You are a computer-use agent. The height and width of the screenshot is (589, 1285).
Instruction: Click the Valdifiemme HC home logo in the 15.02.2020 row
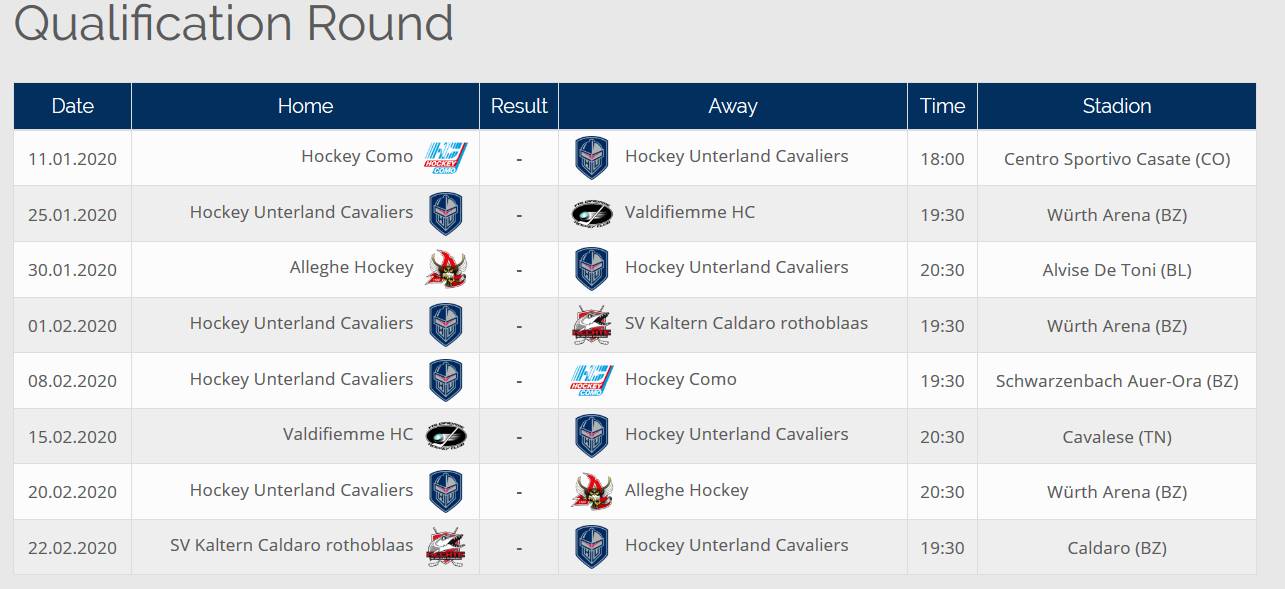pyautogui.click(x=446, y=436)
